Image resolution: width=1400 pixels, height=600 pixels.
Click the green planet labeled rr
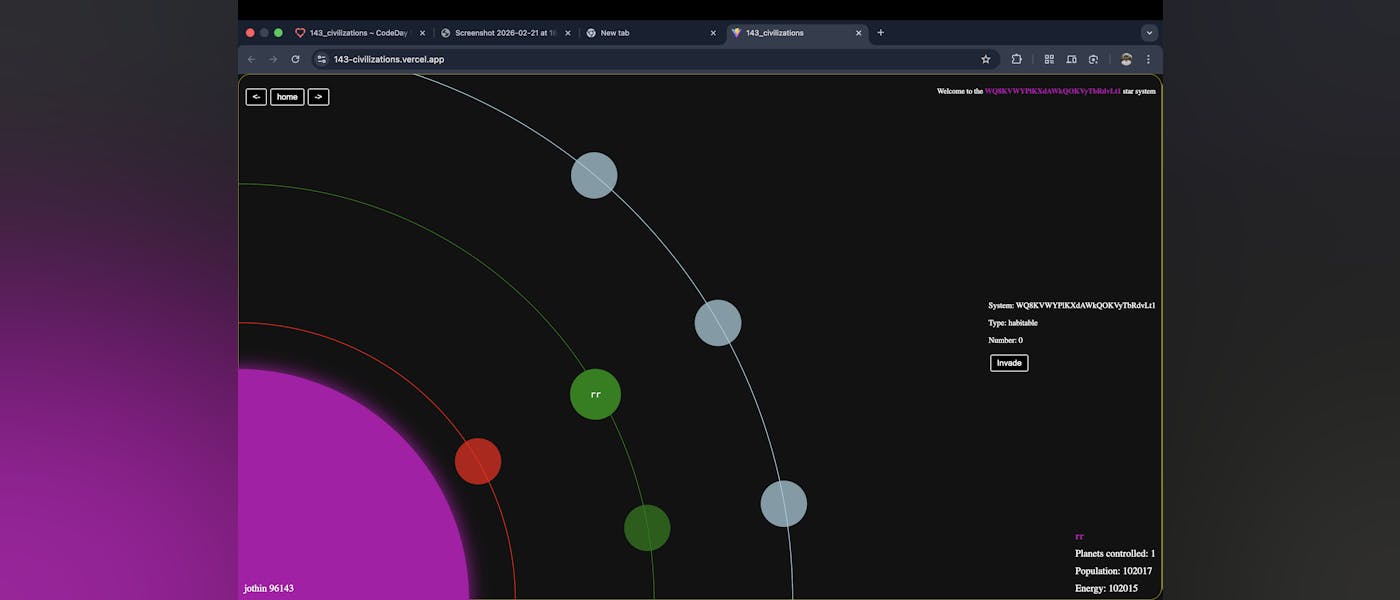tap(595, 394)
